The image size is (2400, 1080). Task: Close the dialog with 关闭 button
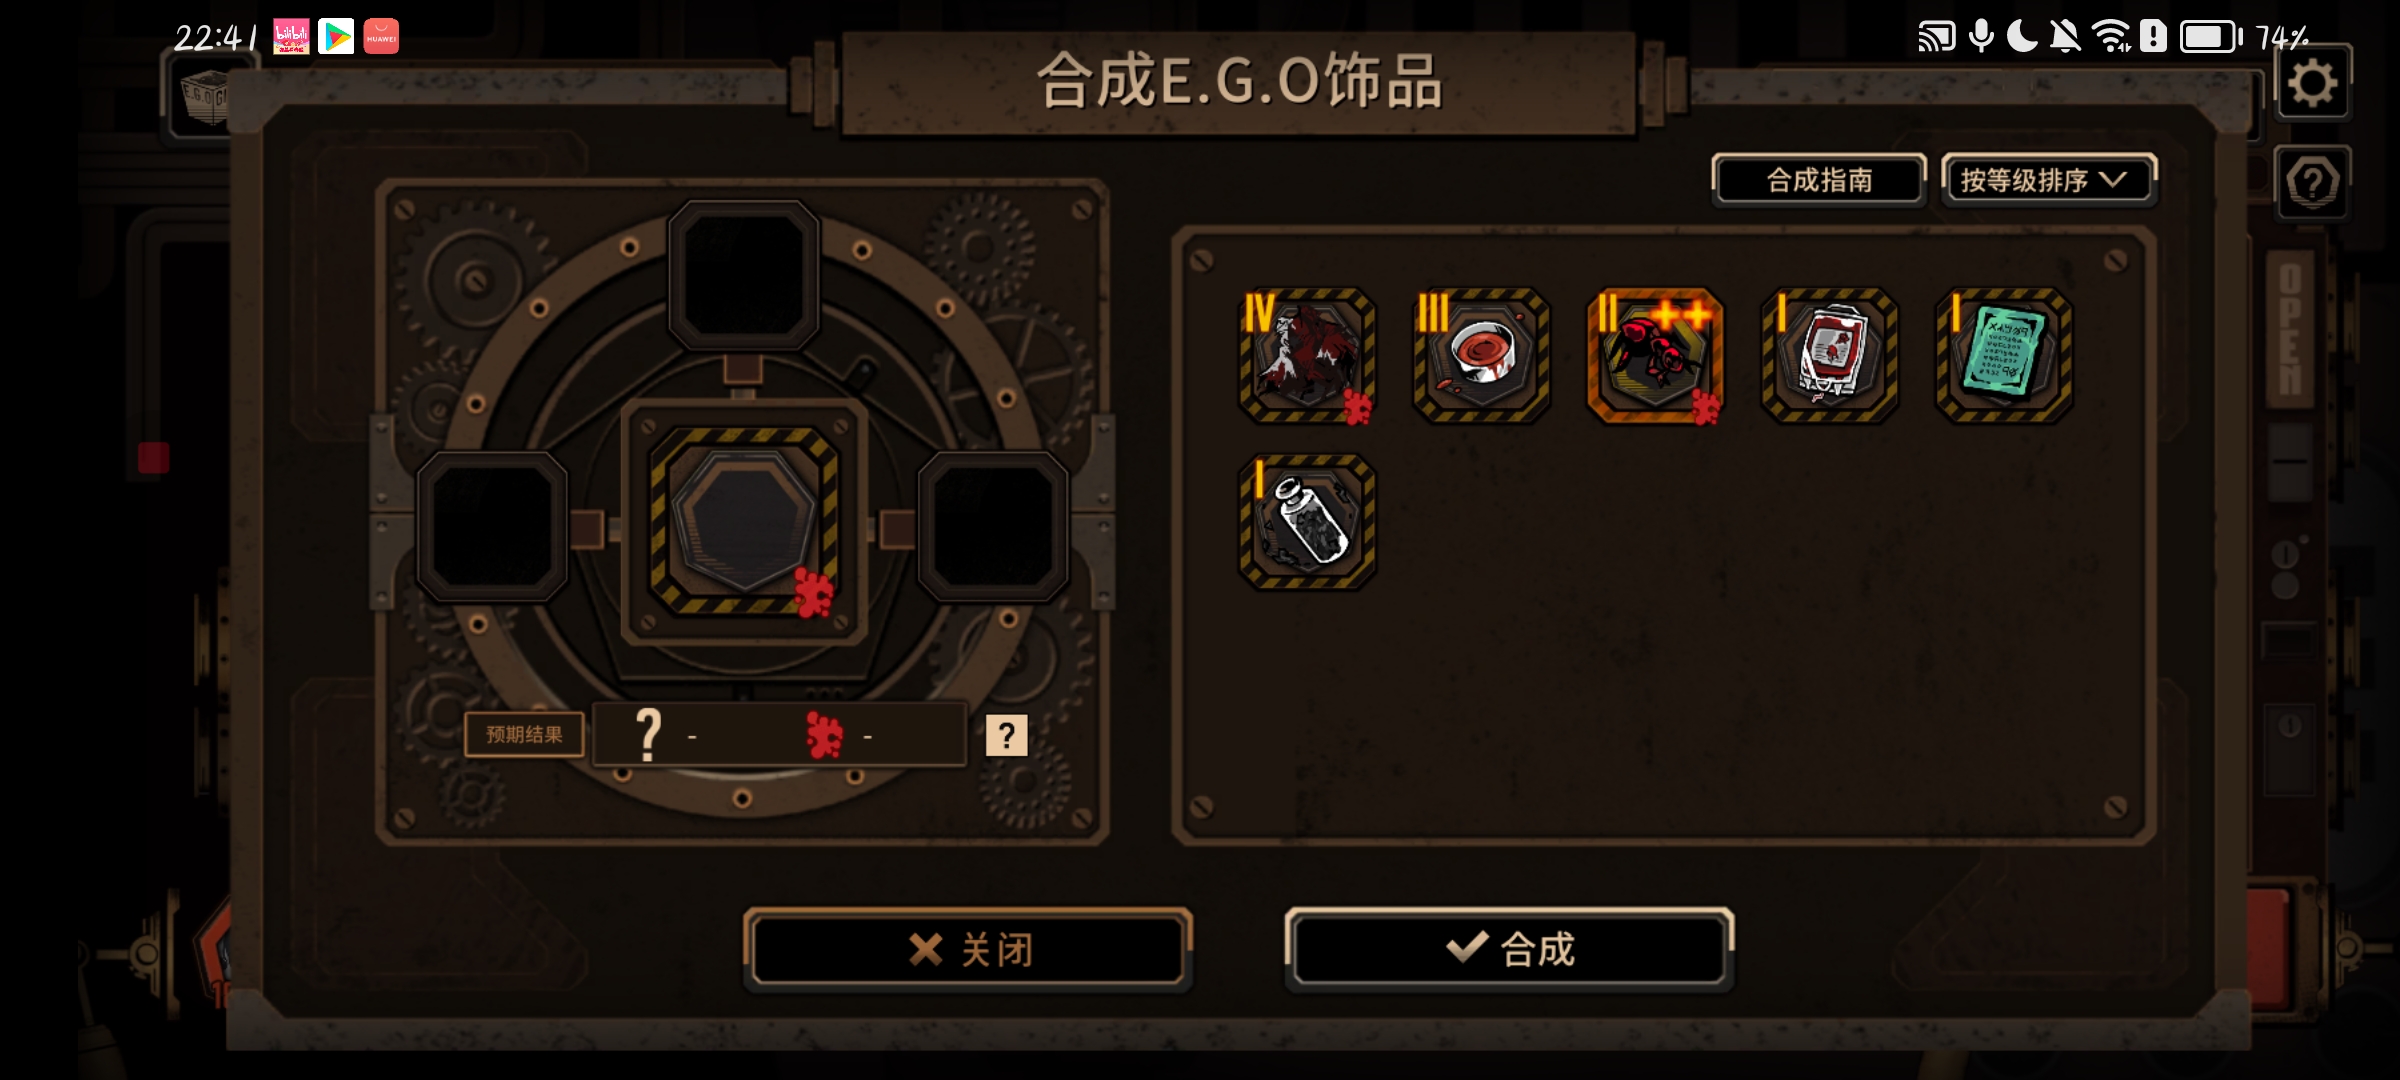[968, 949]
